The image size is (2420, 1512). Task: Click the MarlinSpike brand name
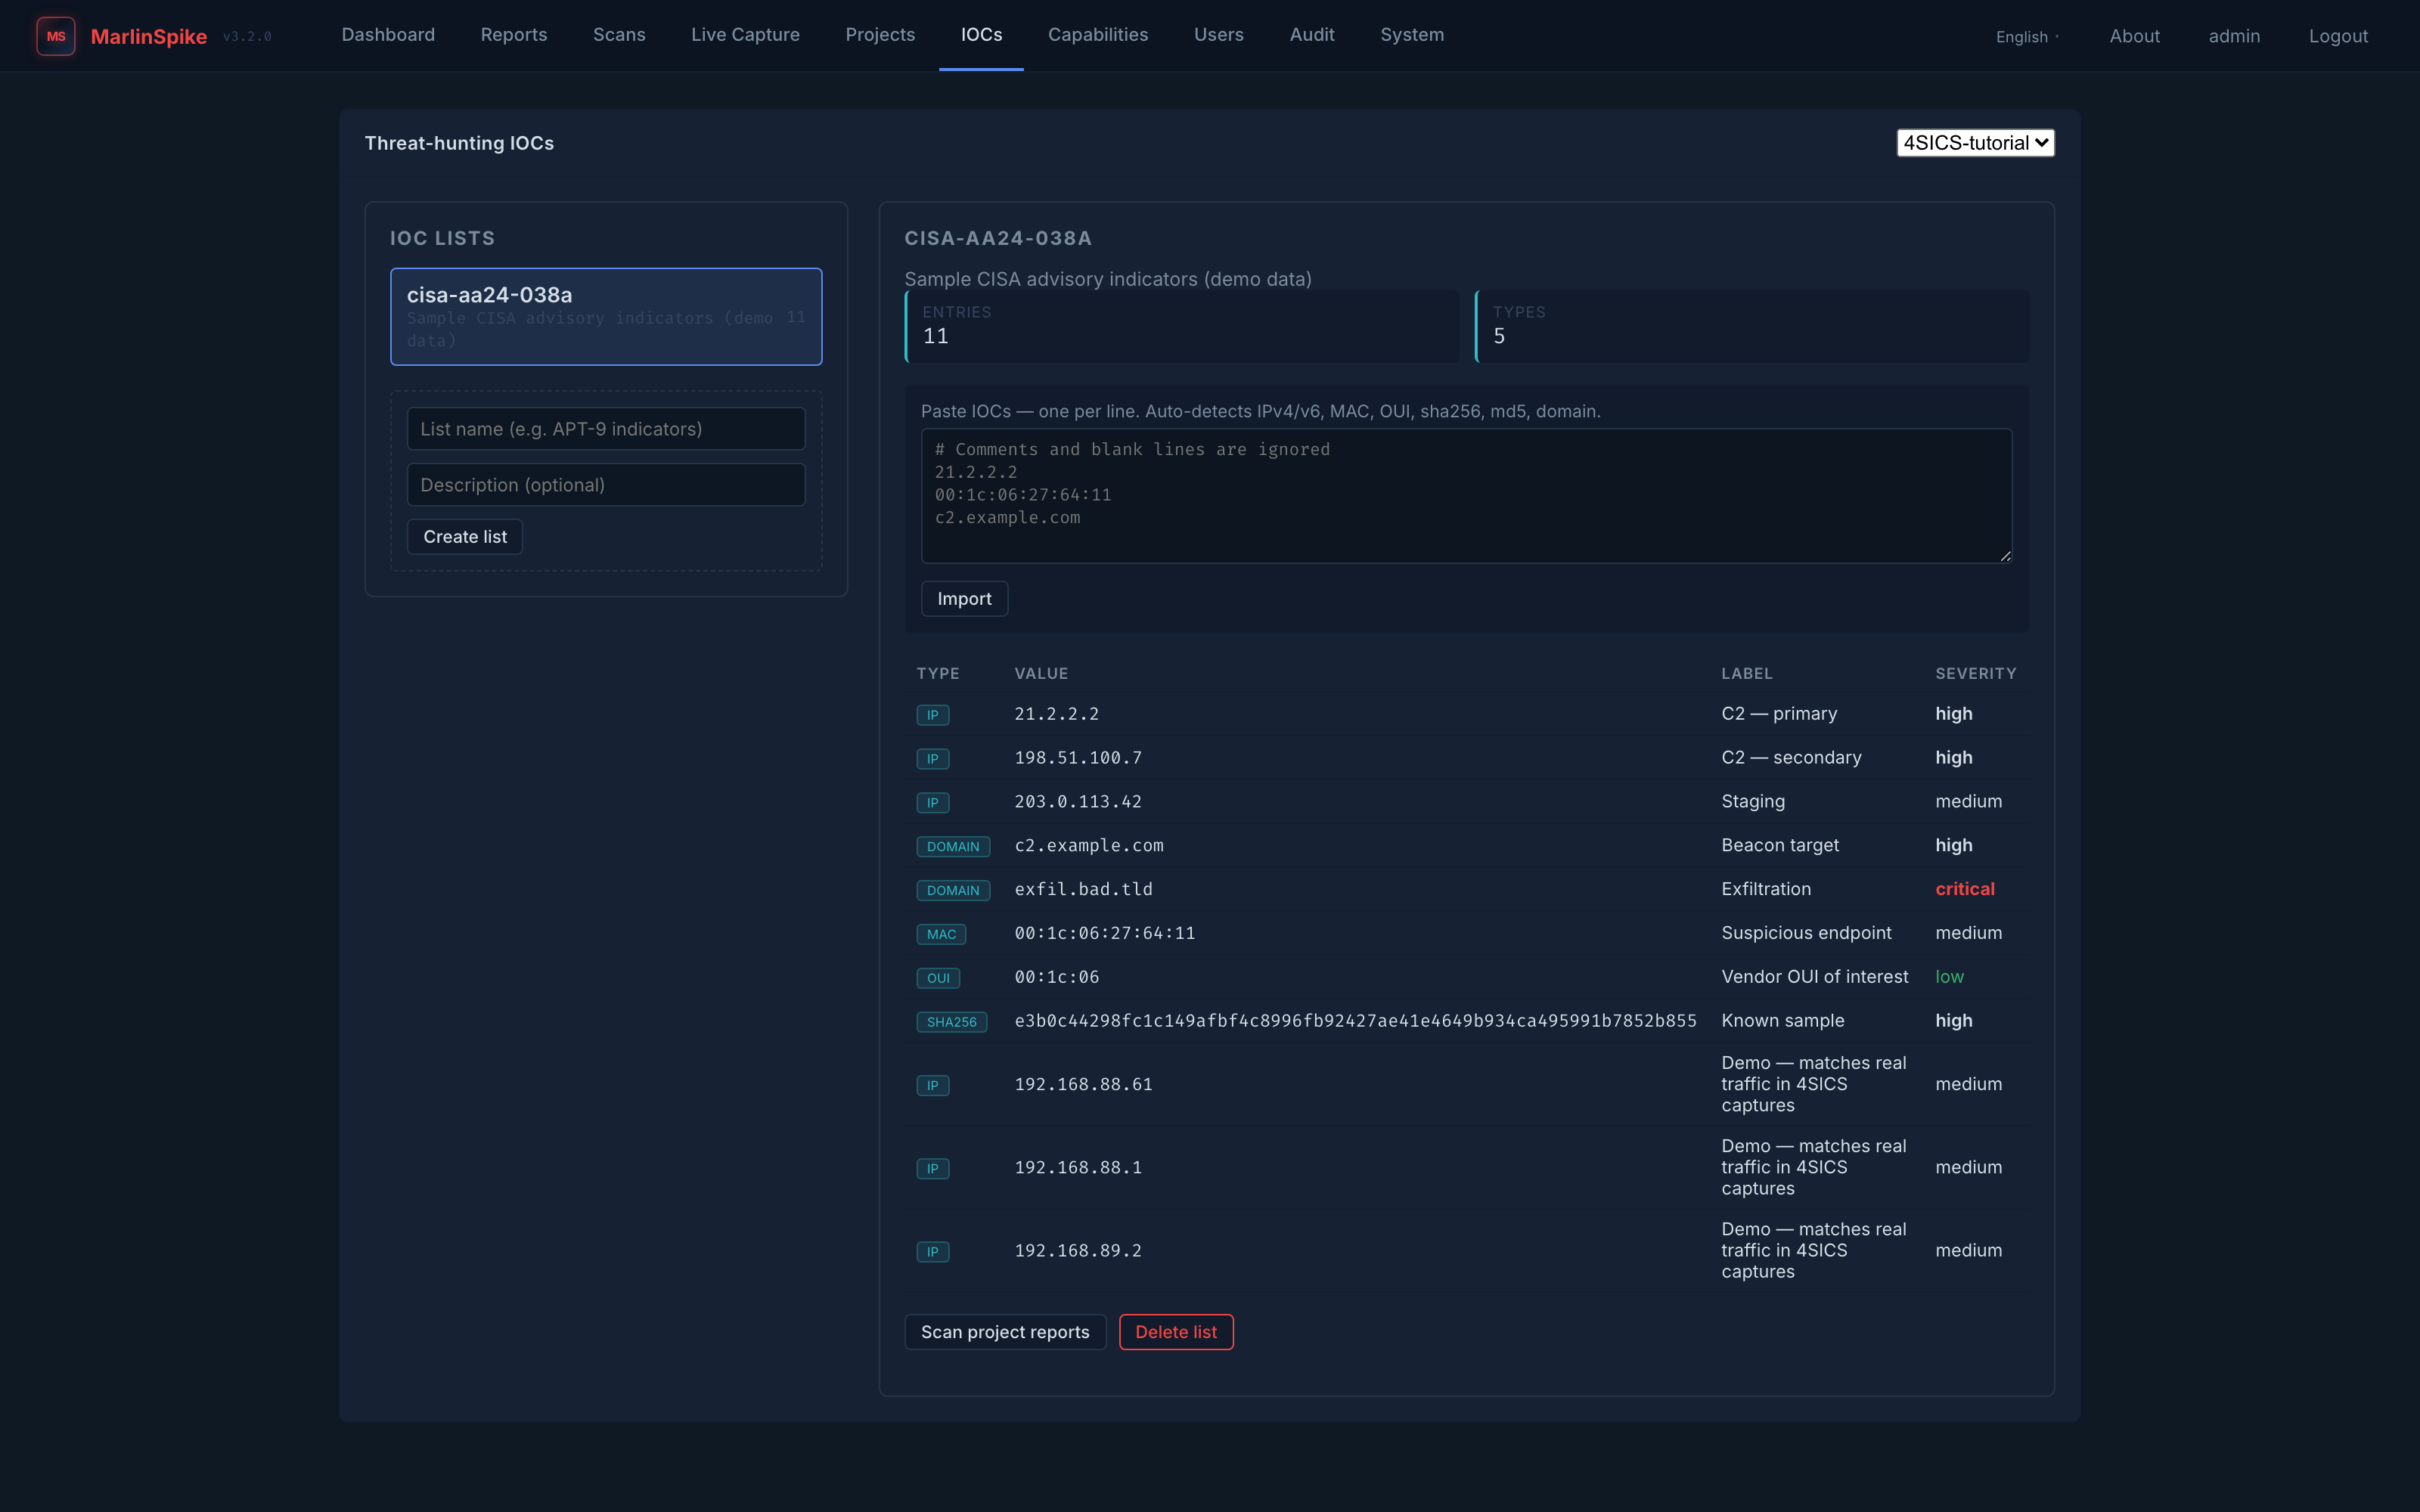149,37
